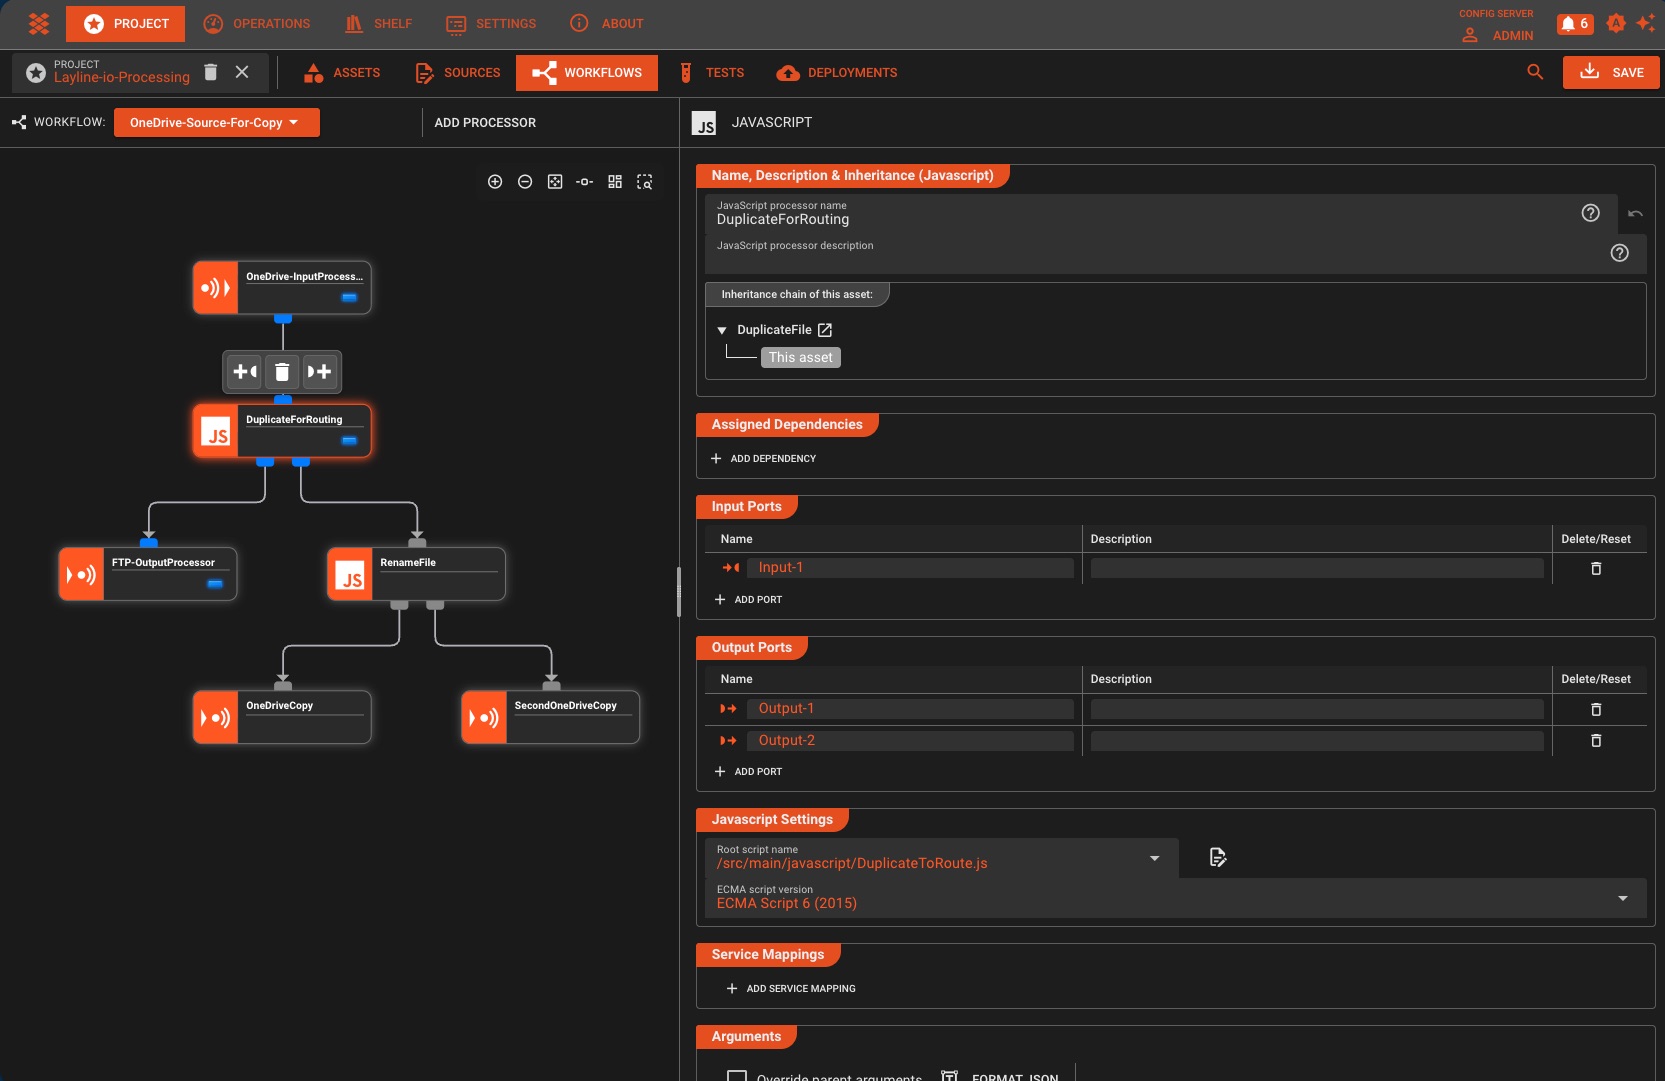Collapse the DuplicateFile inheritance tree triangle
The image size is (1665, 1081).
pyautogui.click(x=722, y=330)
